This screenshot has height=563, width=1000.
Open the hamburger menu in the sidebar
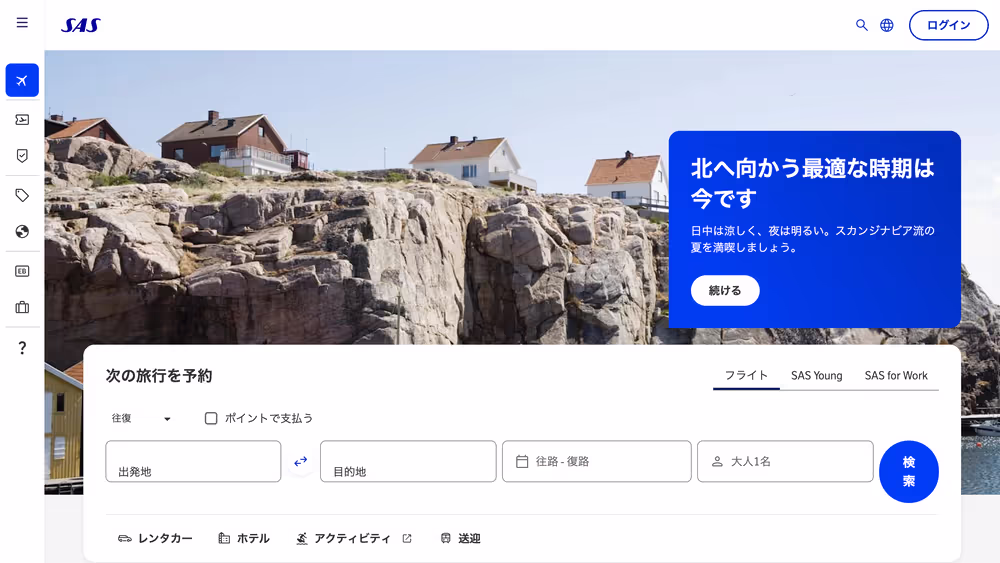coord(22,23)
